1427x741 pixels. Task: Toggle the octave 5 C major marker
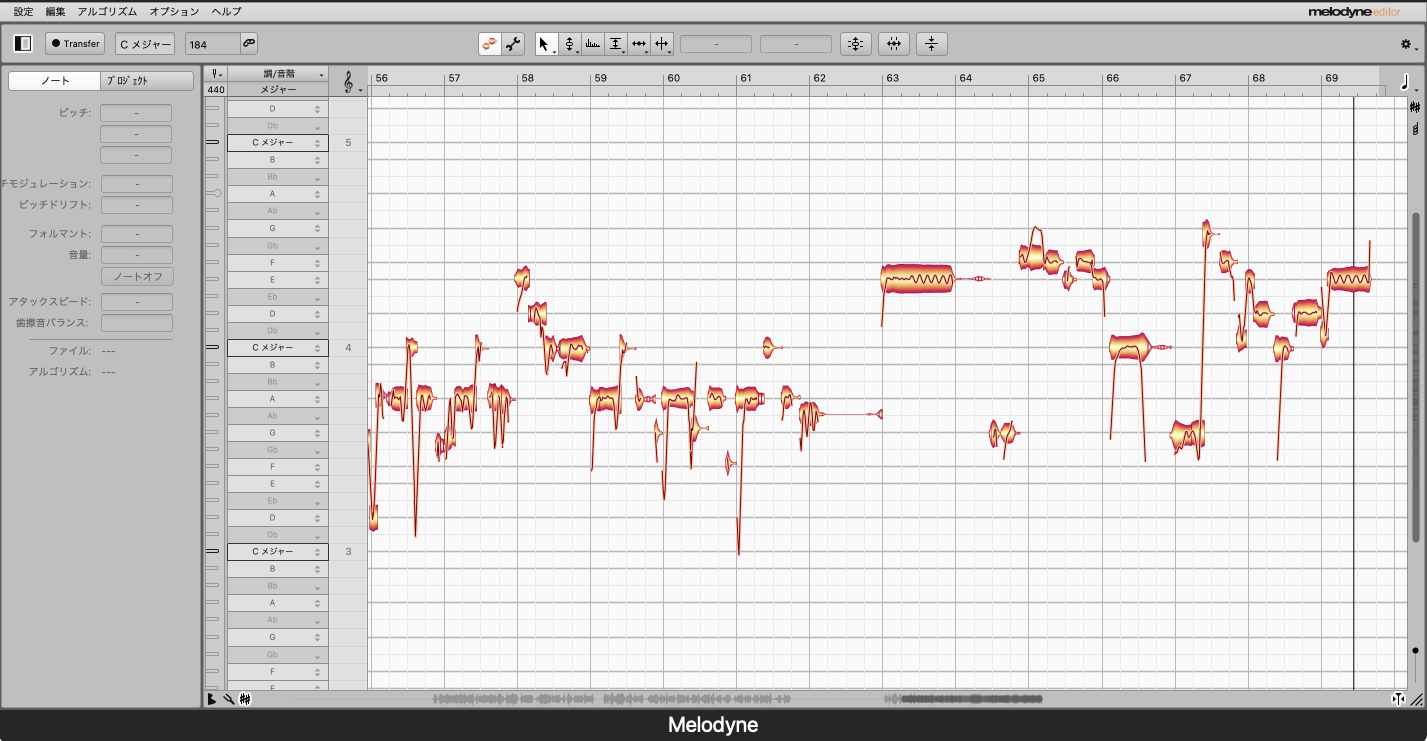click(x=212, y=143)
